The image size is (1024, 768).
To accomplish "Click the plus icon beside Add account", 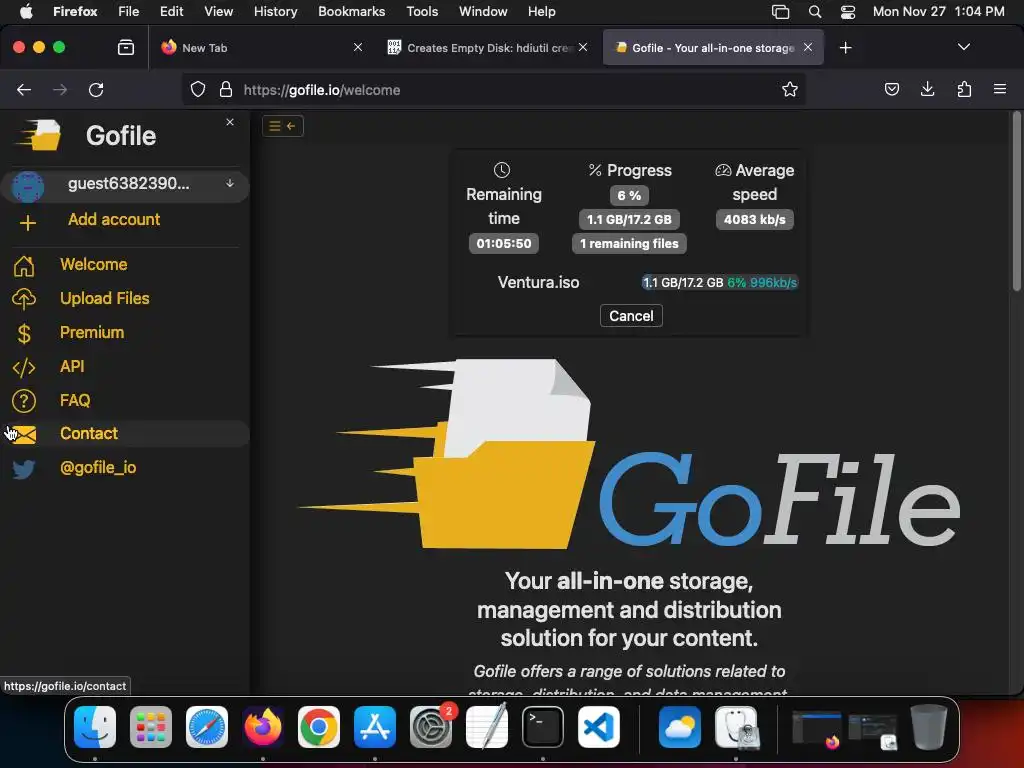I will point(27,223).
